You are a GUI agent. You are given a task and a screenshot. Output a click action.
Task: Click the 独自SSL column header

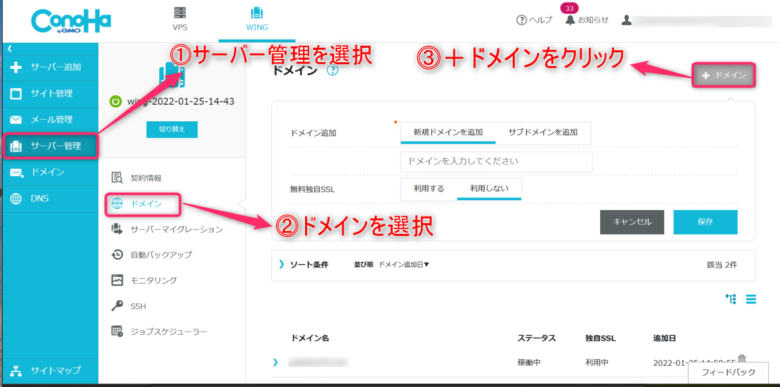click(600, 338)
